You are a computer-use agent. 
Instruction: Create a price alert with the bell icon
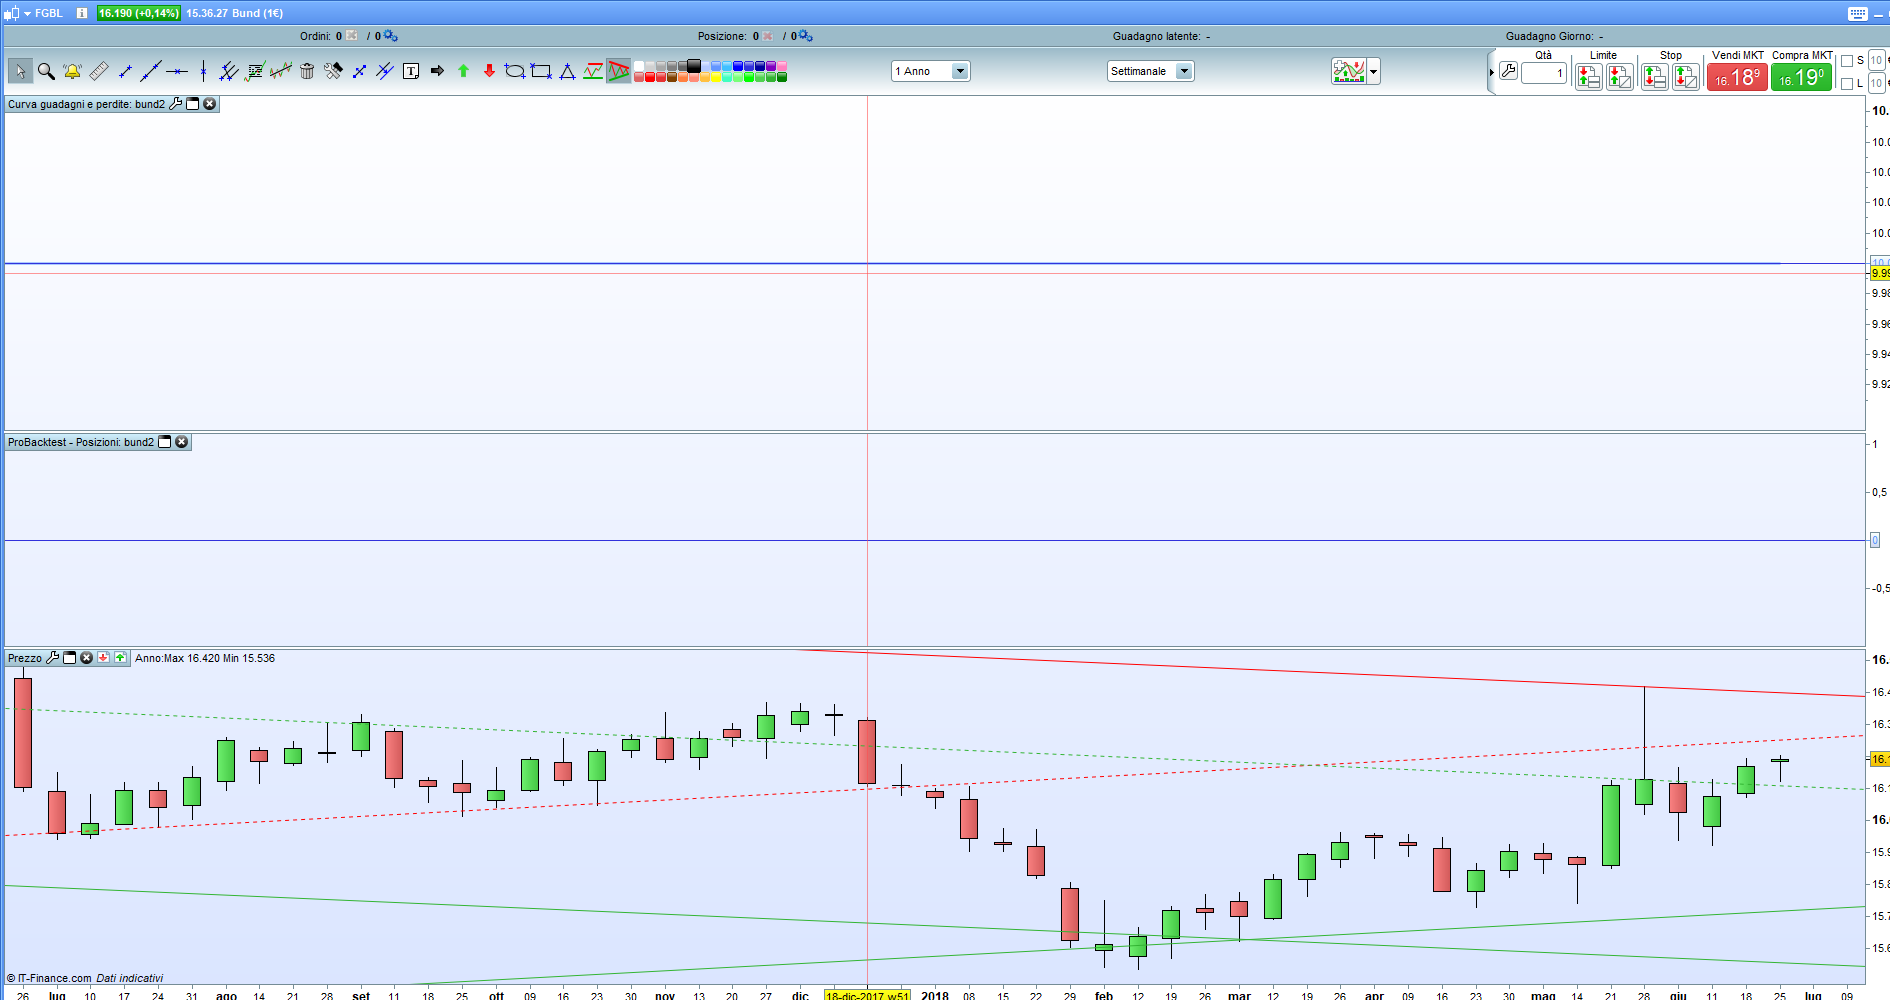(72, 71)
